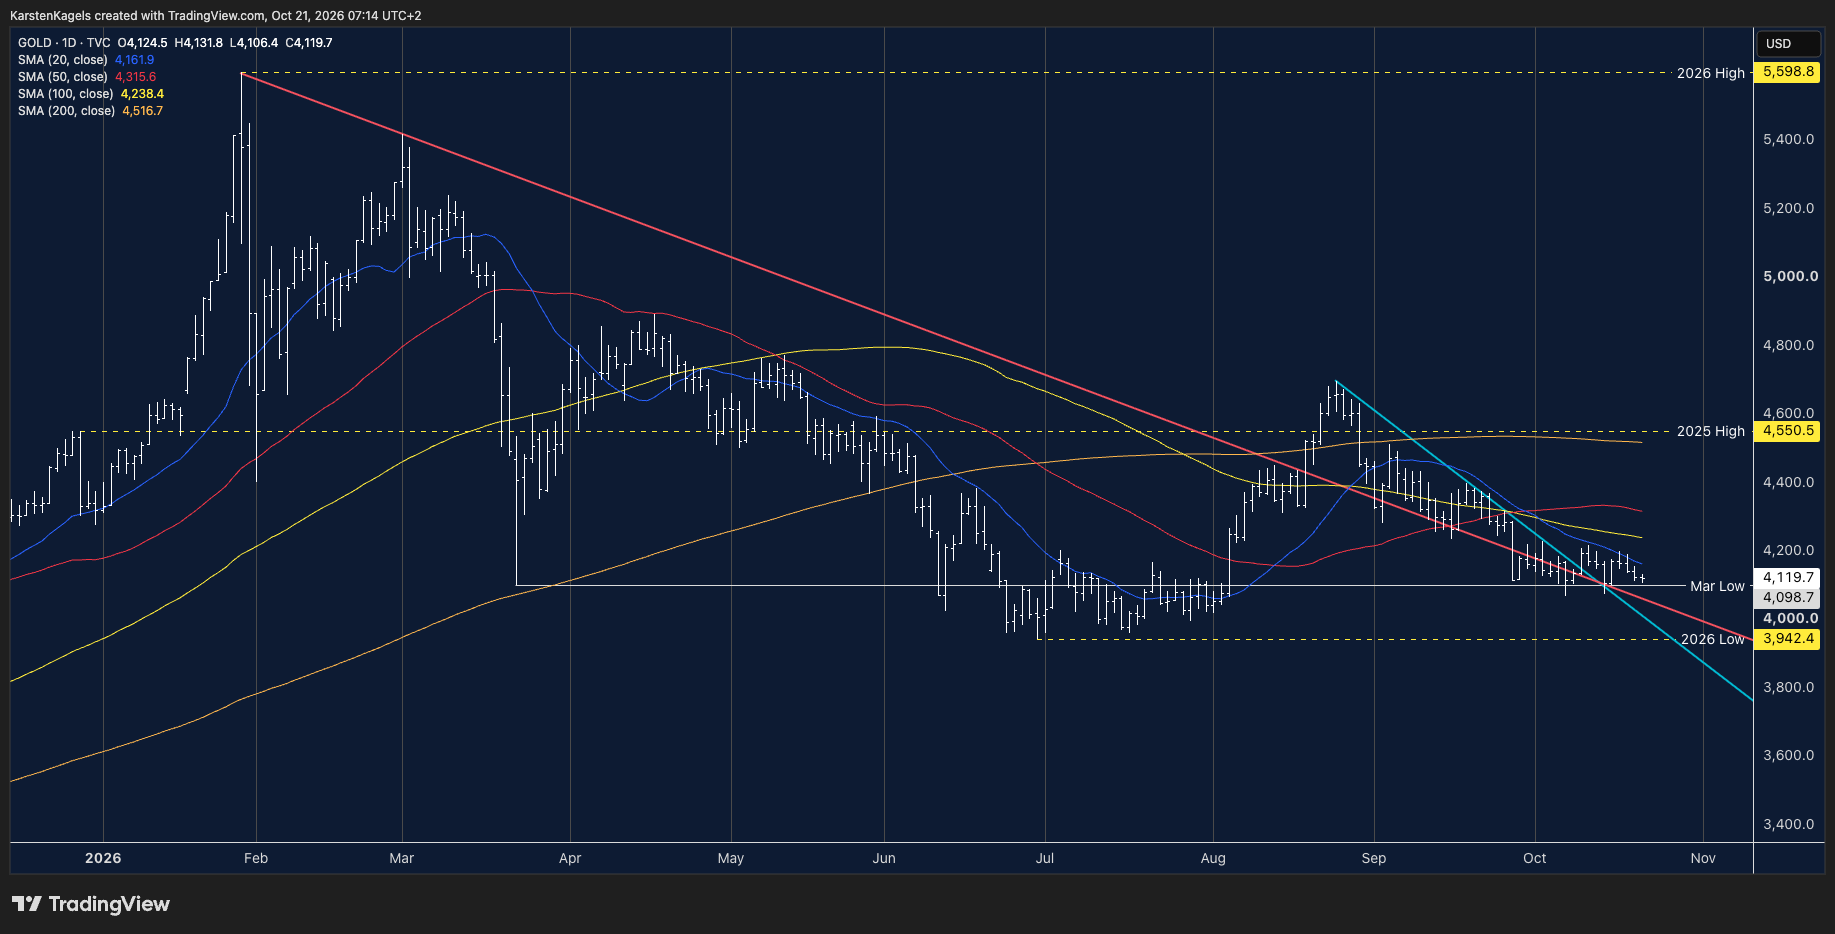Screen dimensions: 1835x934
Task: Click the May label on time axis
Action: (731, 858)
